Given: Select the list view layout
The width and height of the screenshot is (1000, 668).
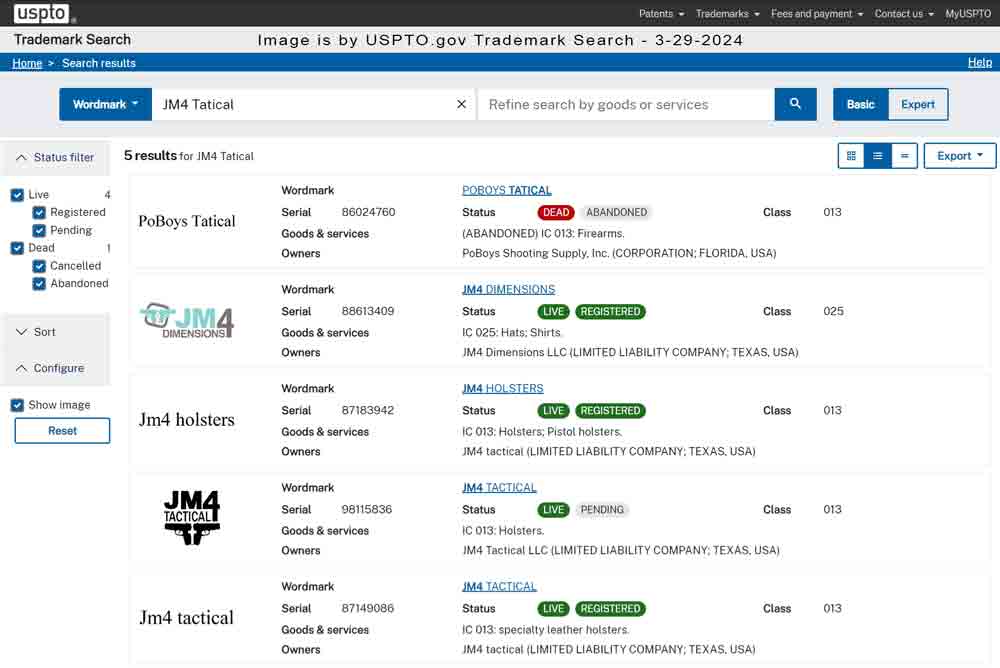Looking at the screenshot, I should point(877,155).
